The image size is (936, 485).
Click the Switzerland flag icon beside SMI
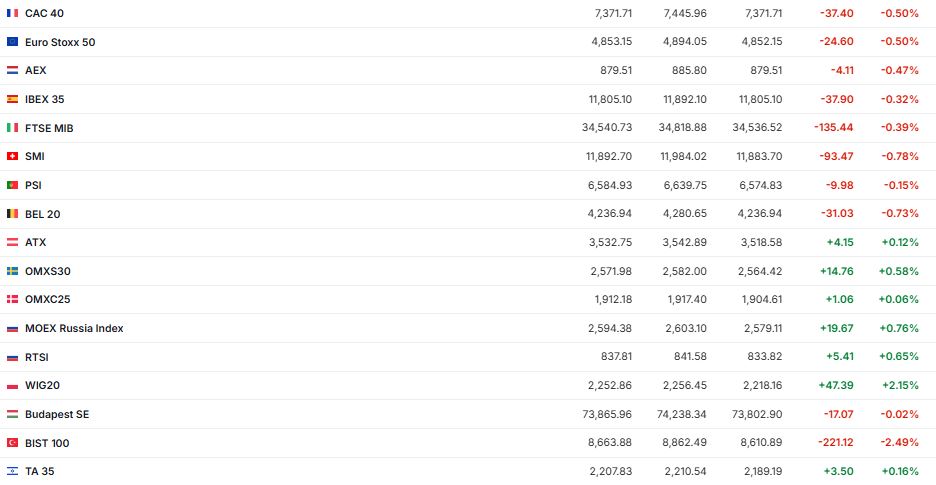(x=12, y=156)
